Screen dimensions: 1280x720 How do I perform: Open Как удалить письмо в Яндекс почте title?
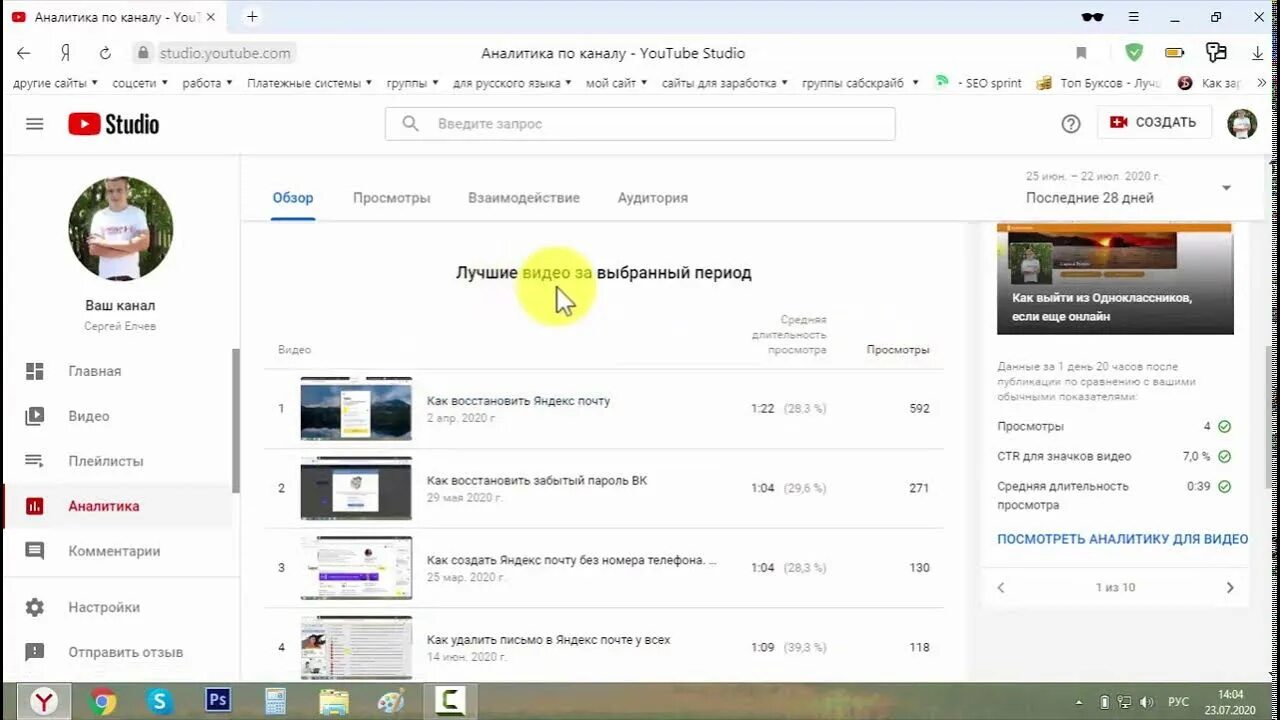[x=548, y=640]
